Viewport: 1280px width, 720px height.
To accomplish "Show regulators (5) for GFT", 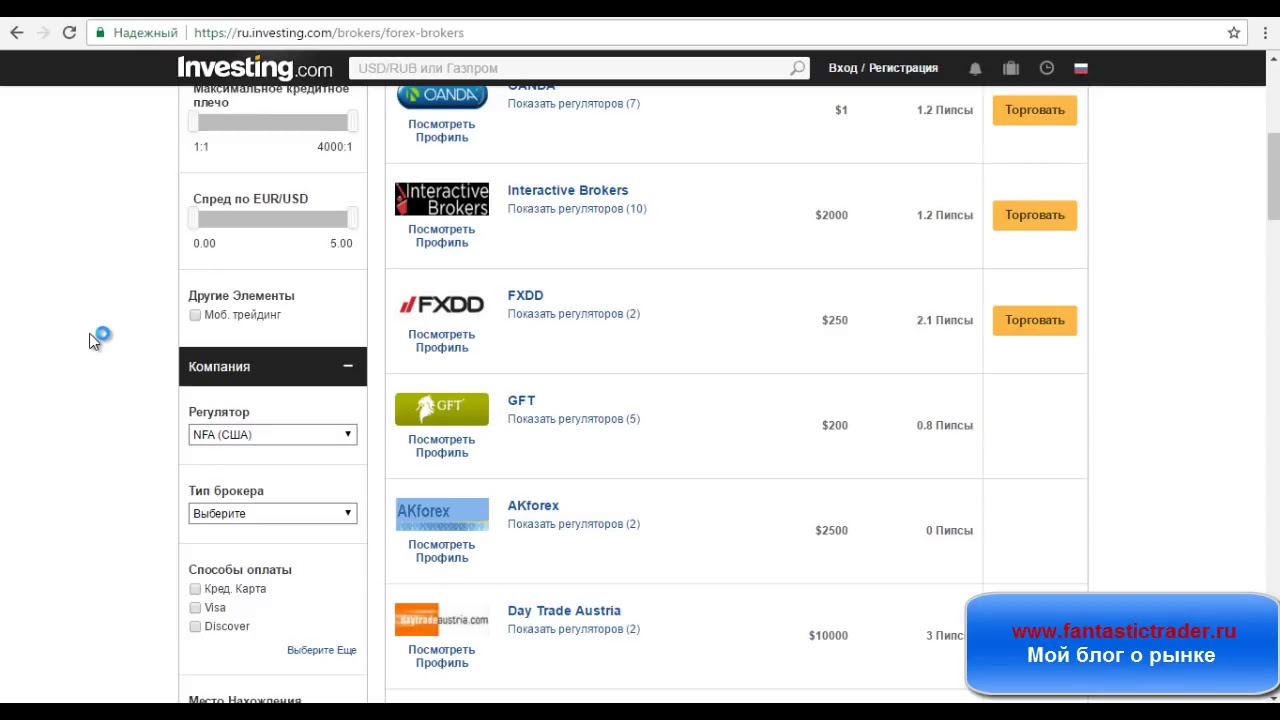I will coord(574,419).
